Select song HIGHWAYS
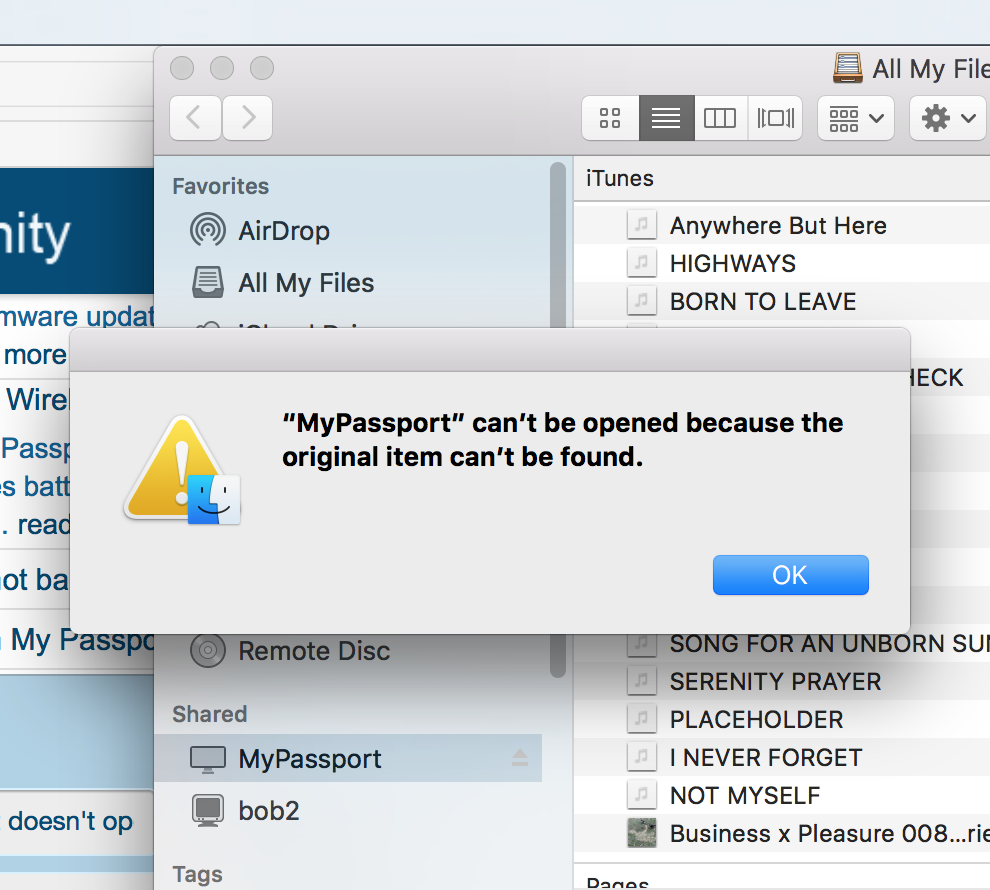The width and height of the screenshot is (990, 890). pyautogui.click(x=782, y=263)
